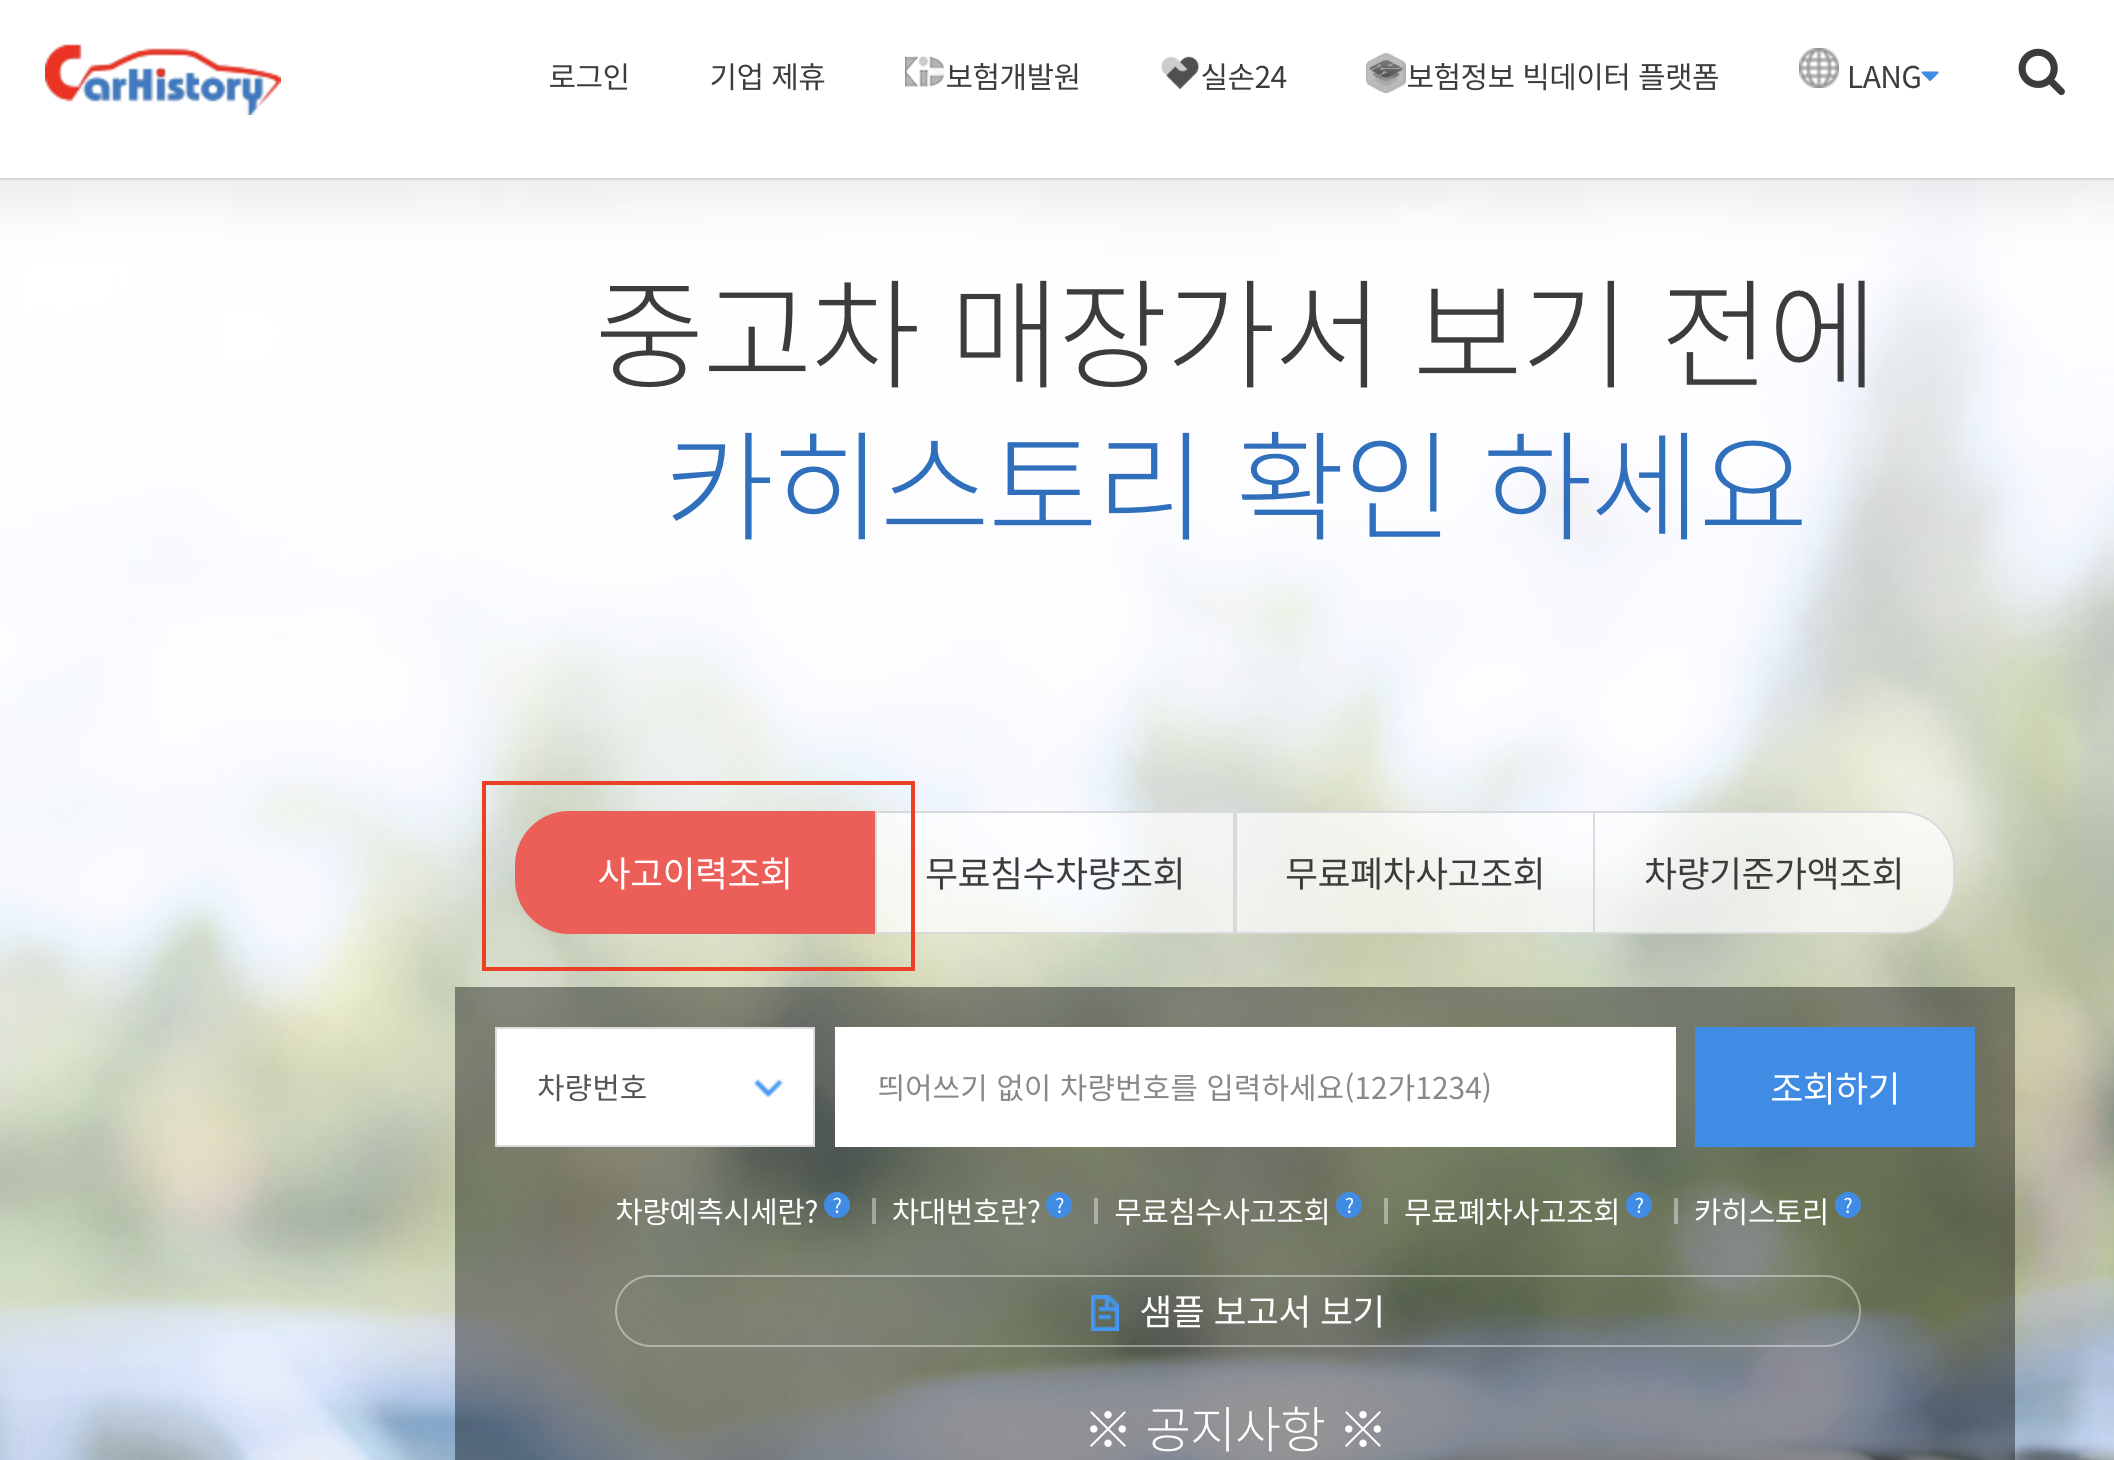Open the 차량번호 search type dropdown
The image size is (2114, 1460).
coord(655,1087)
